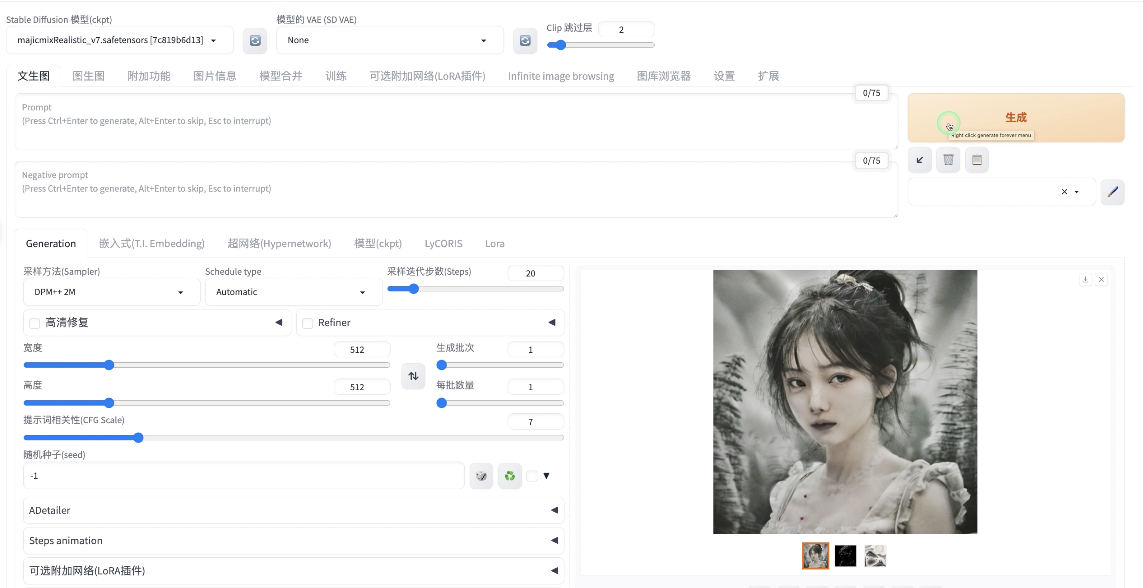Screen dimensions: 1143x588
Task: Randomize the seed with the dice icon
Action: [x=481, y=476]
